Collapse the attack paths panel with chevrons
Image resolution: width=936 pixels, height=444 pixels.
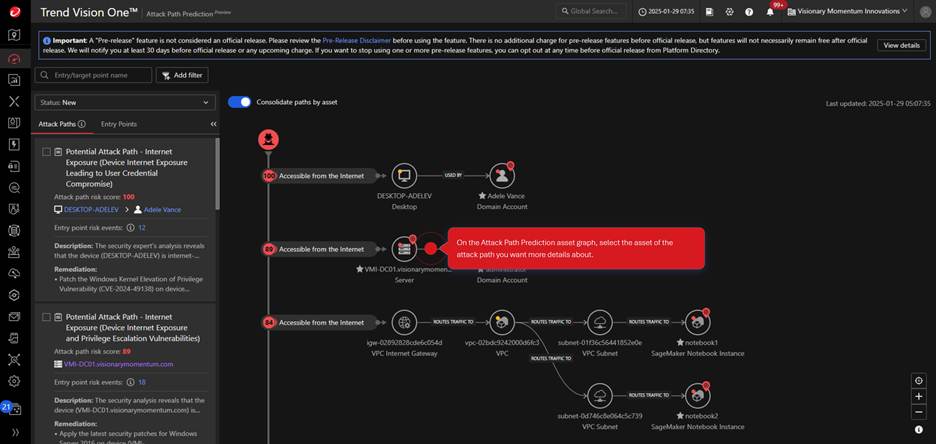[213, 124]
